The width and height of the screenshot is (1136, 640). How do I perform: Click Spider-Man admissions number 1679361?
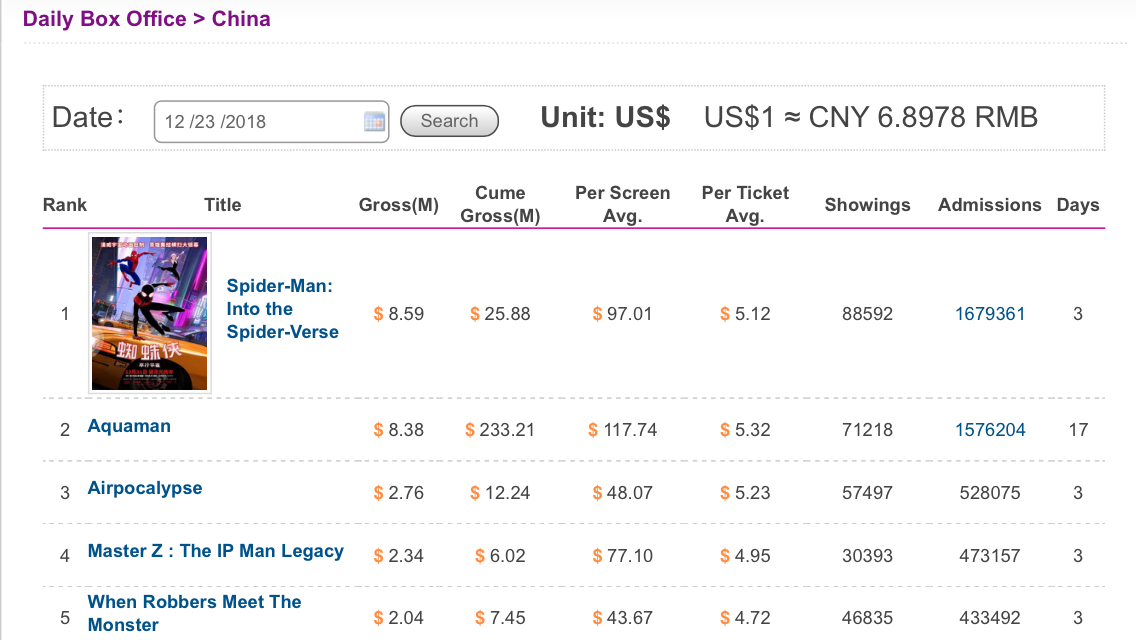[990, 314]
